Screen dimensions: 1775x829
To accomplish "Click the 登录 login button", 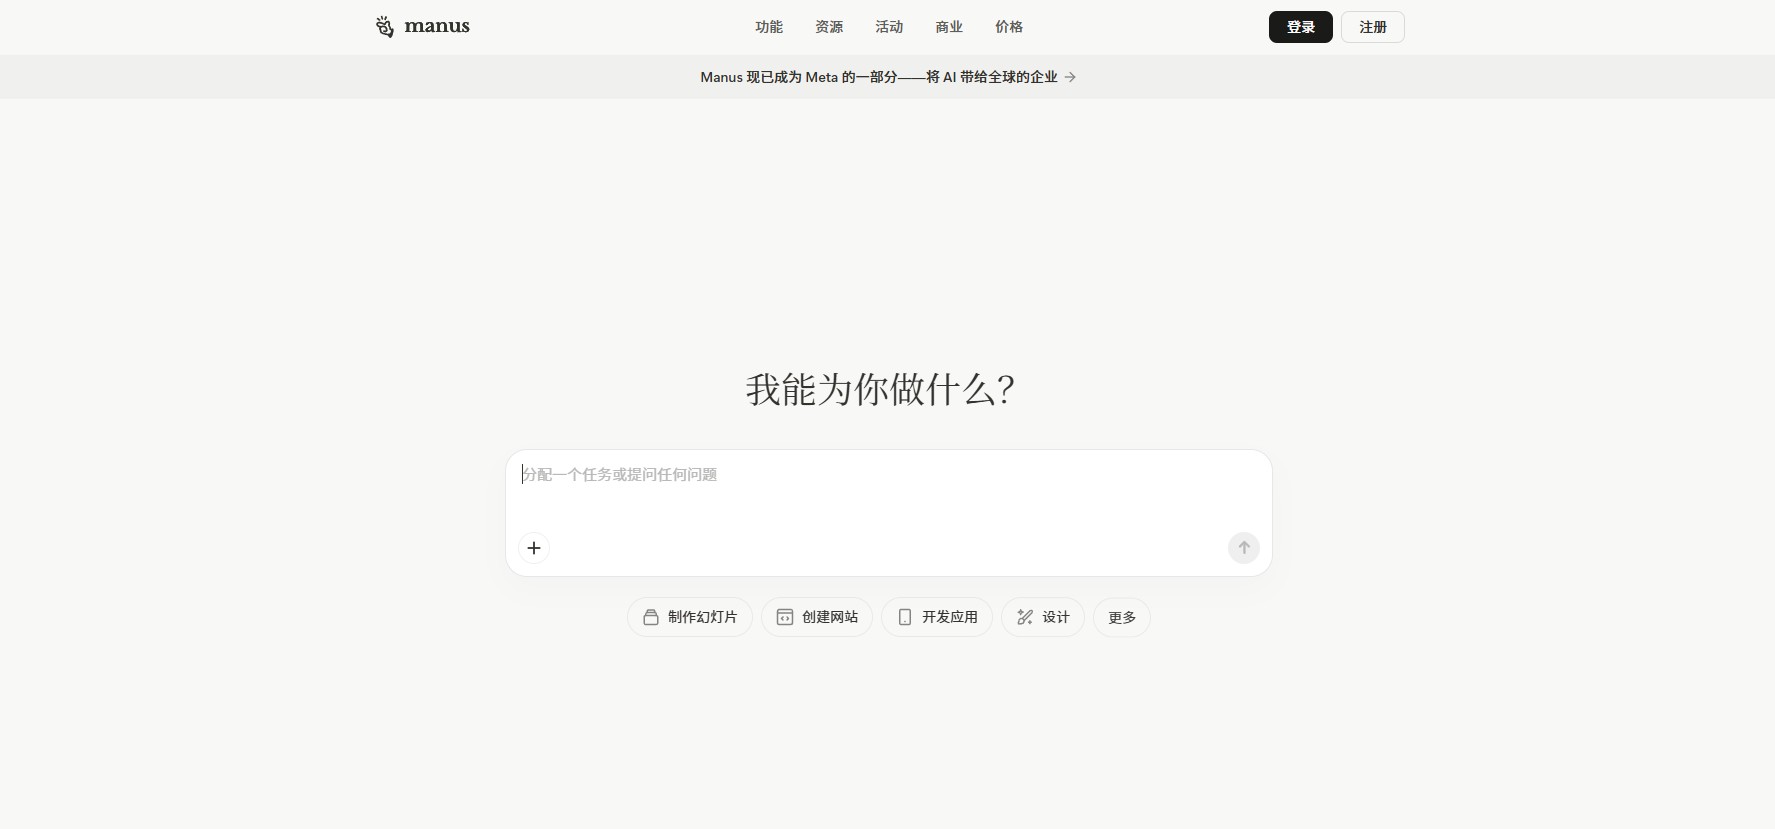I will 1300,27.
